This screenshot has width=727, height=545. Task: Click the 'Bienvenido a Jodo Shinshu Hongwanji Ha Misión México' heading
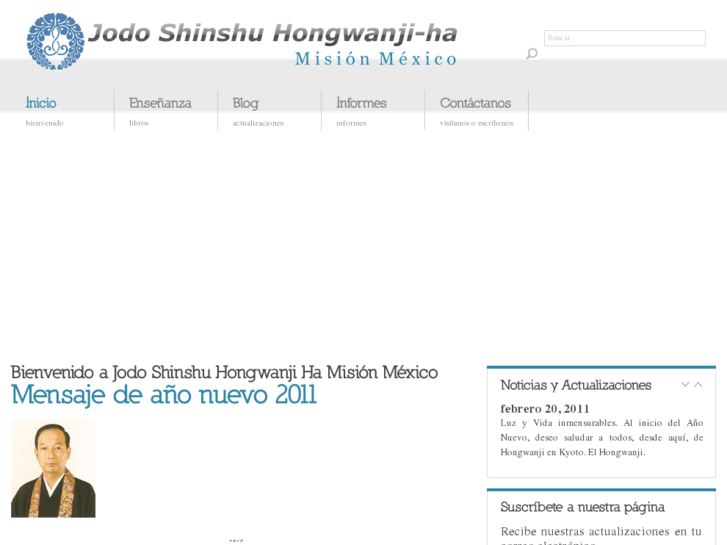224,372
